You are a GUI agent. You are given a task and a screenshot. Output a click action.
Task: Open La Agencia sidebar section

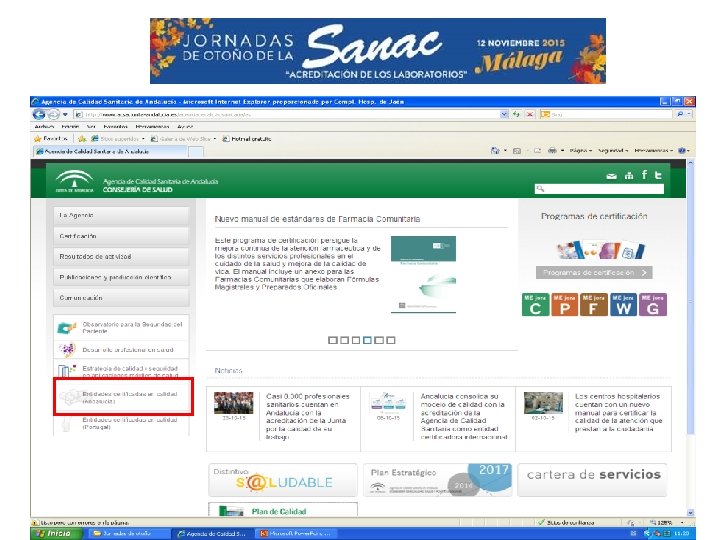click(x=121, y=215)
